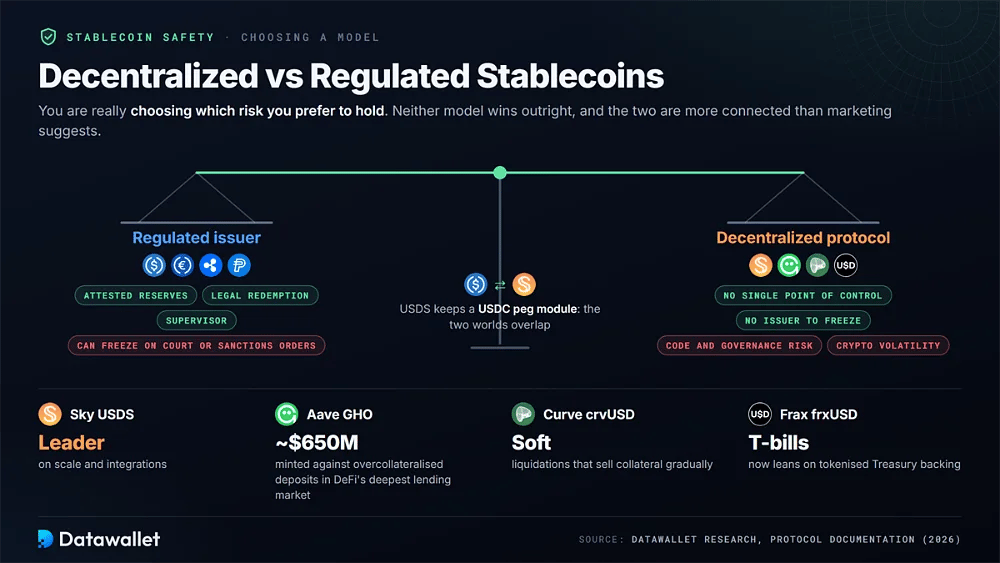Click the euro coin icon under Regulated issuer
This screenshot has height=563, width=1000.
pyautogui.click(x=182, y=265)
